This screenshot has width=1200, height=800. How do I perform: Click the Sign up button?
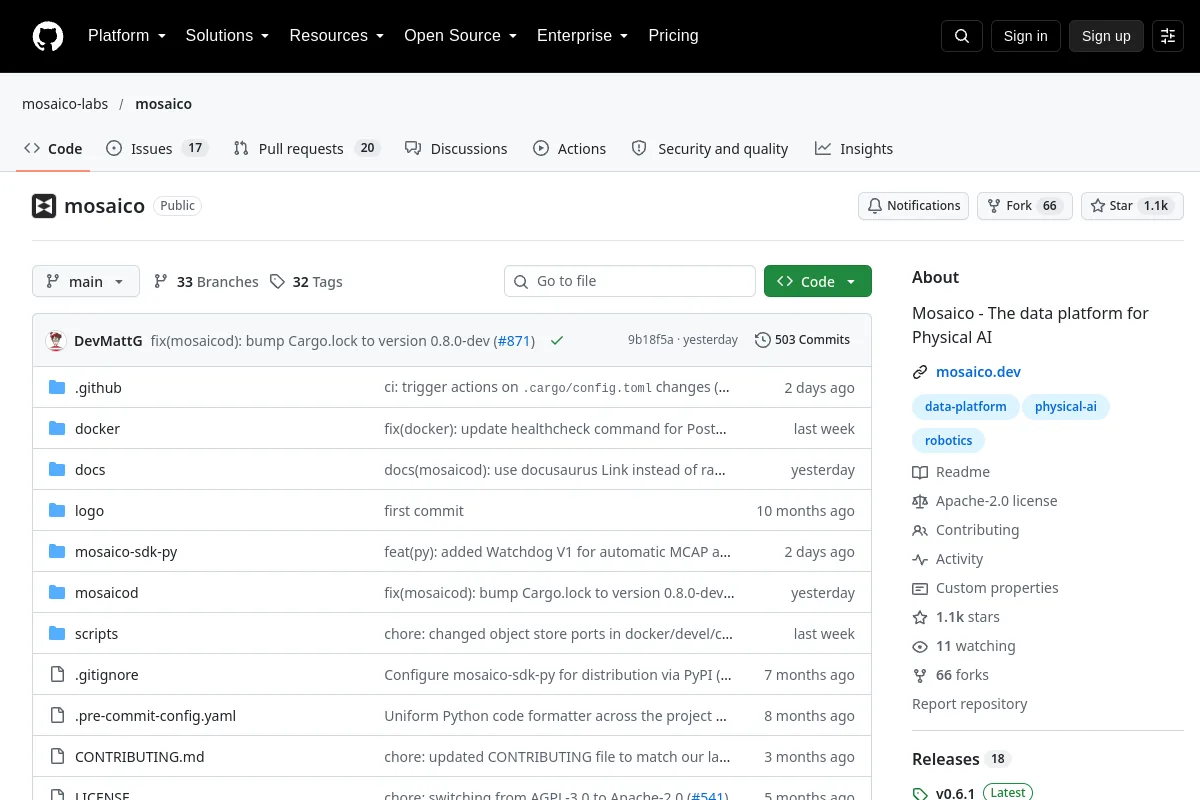pyautogui.click(x=1106, y=36)
